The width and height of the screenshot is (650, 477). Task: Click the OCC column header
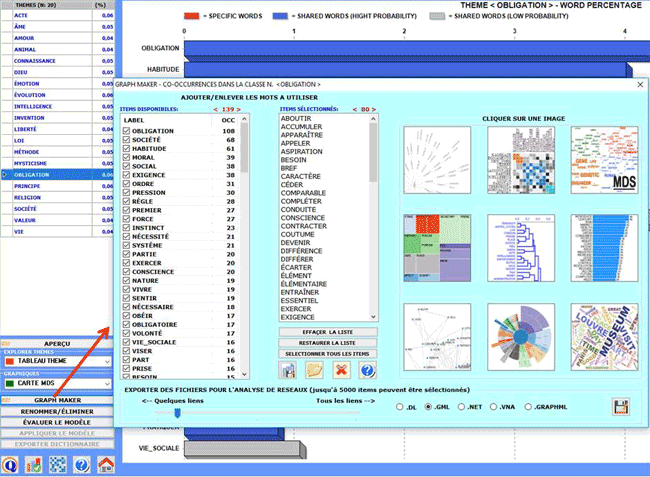click(228, 120)
